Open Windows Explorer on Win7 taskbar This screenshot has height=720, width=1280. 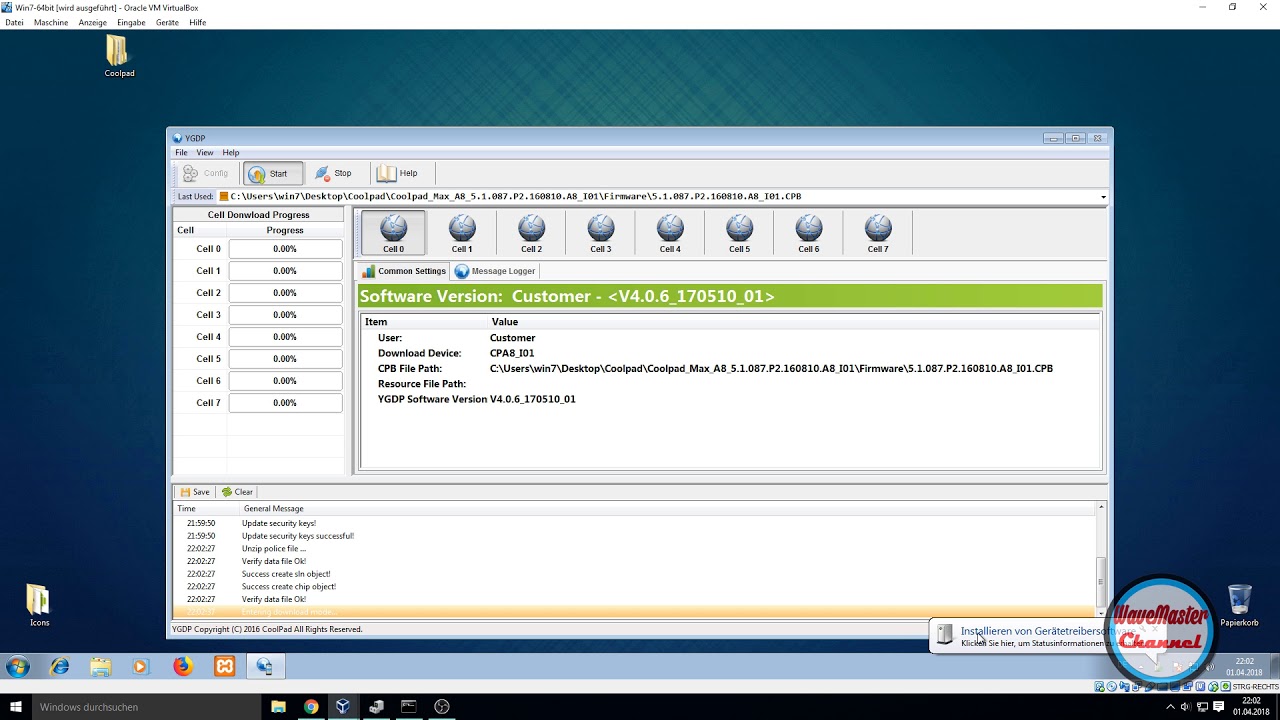[100, 666]
